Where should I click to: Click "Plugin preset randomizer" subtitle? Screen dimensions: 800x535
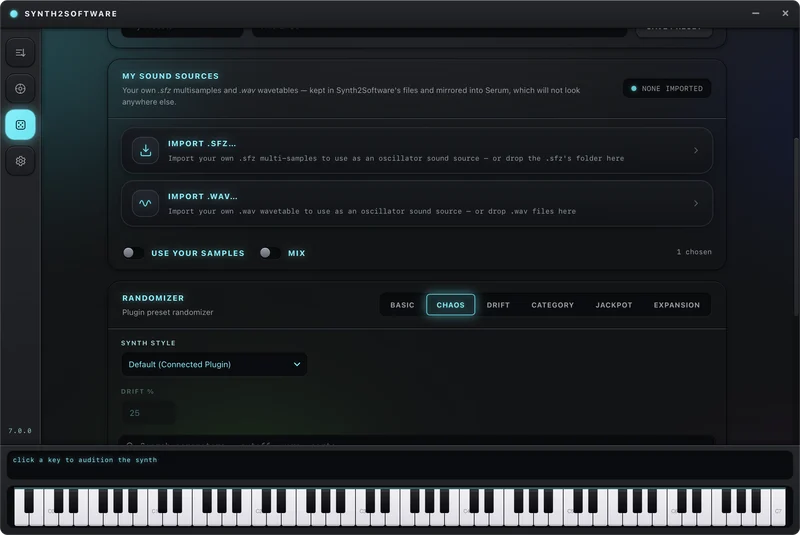167,312
